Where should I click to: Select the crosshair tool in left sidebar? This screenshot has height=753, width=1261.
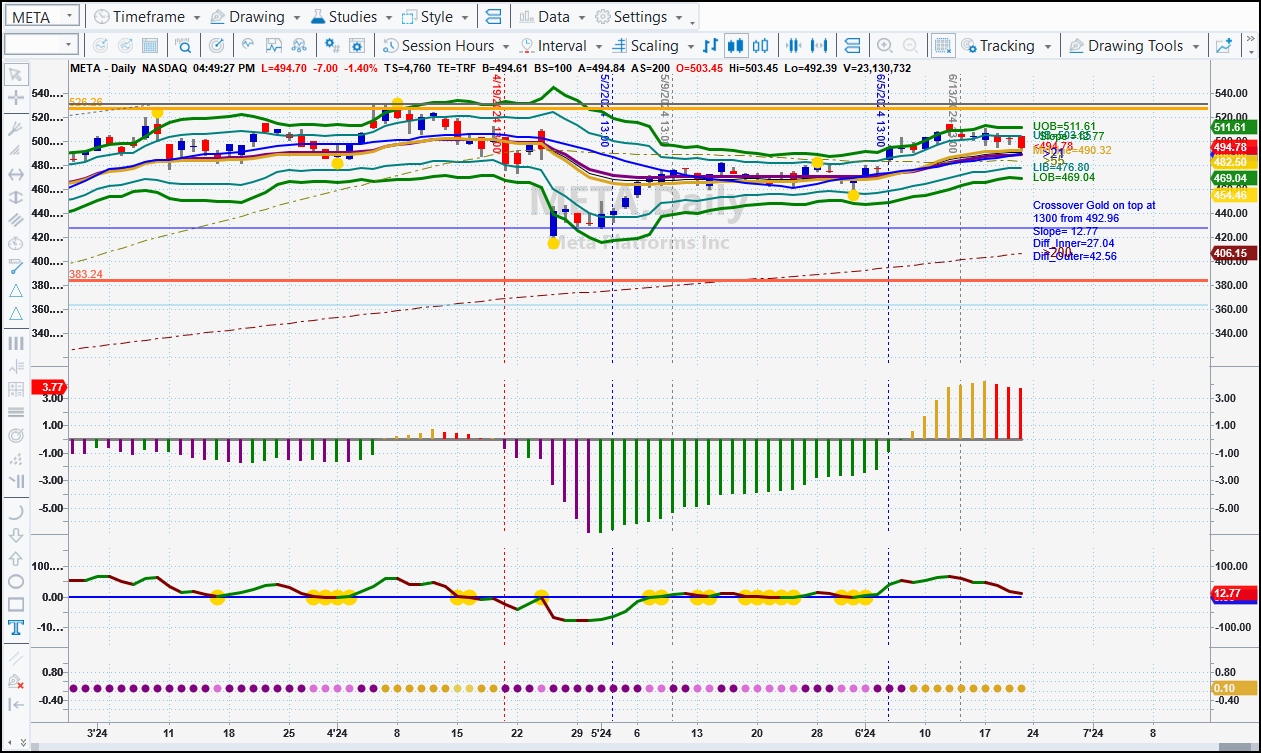tap(16, 98)
